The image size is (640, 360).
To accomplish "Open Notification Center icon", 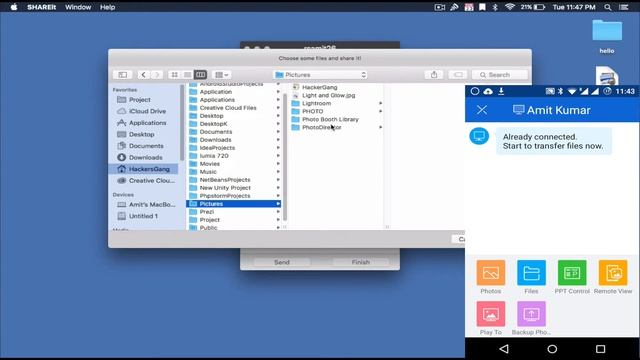I will (624, 7).
